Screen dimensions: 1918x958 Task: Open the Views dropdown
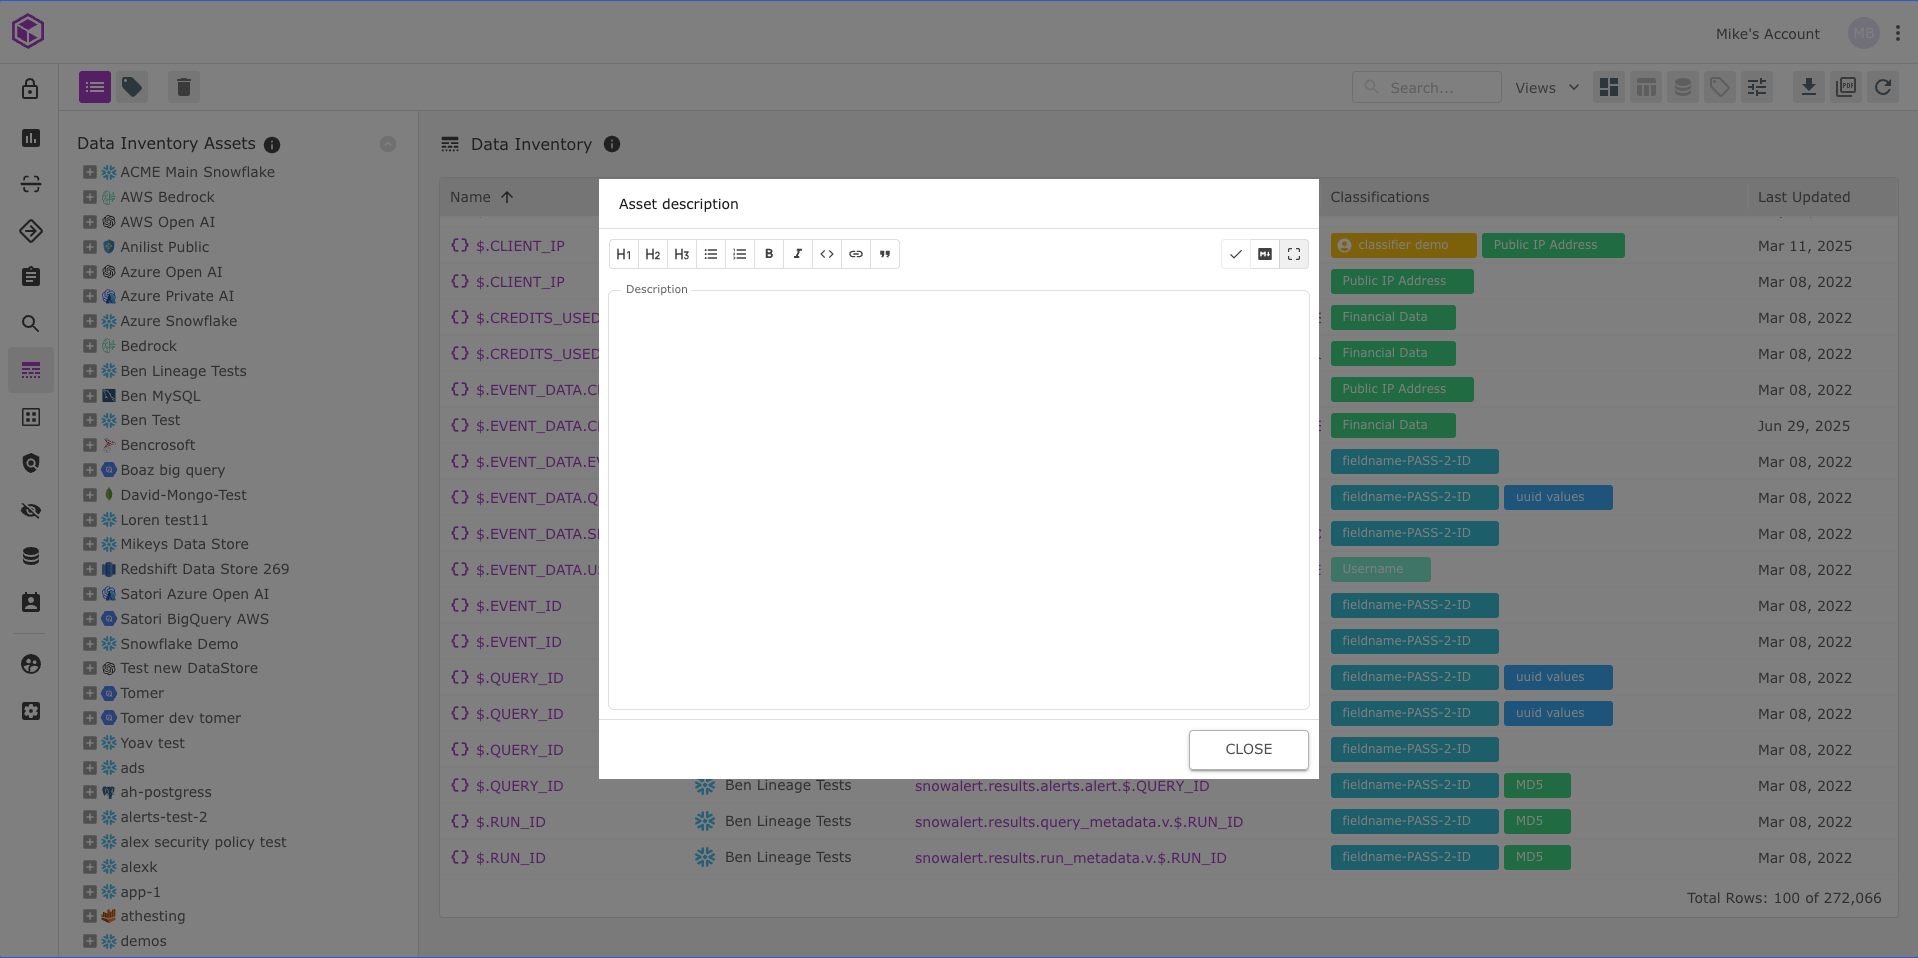coord(1546,88)
